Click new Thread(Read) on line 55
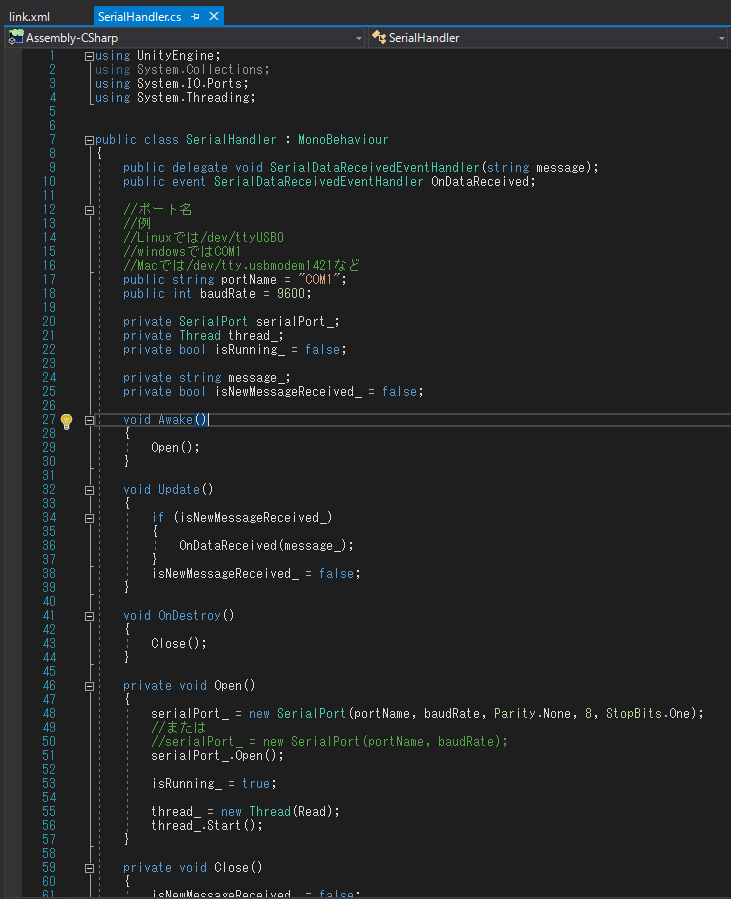731x899 pixels. click(277, 811)
